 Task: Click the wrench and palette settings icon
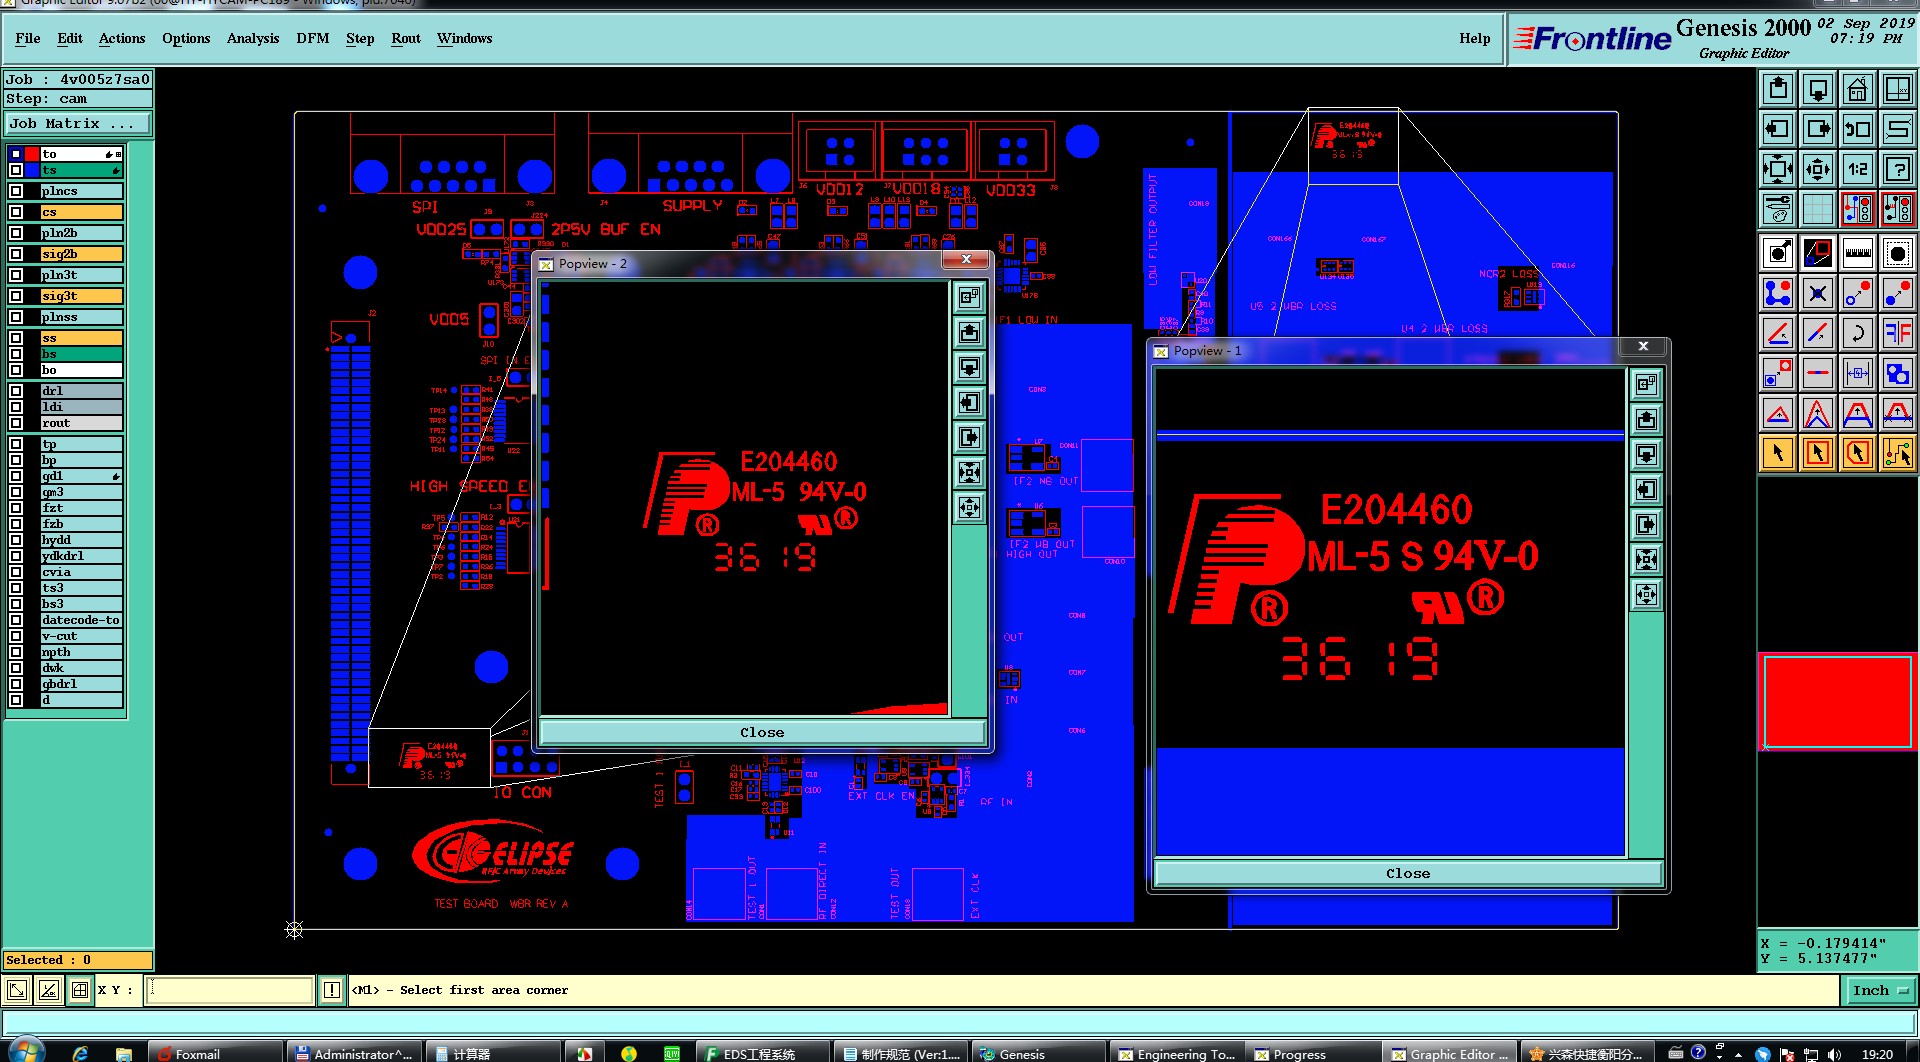tap(1778, 209)
